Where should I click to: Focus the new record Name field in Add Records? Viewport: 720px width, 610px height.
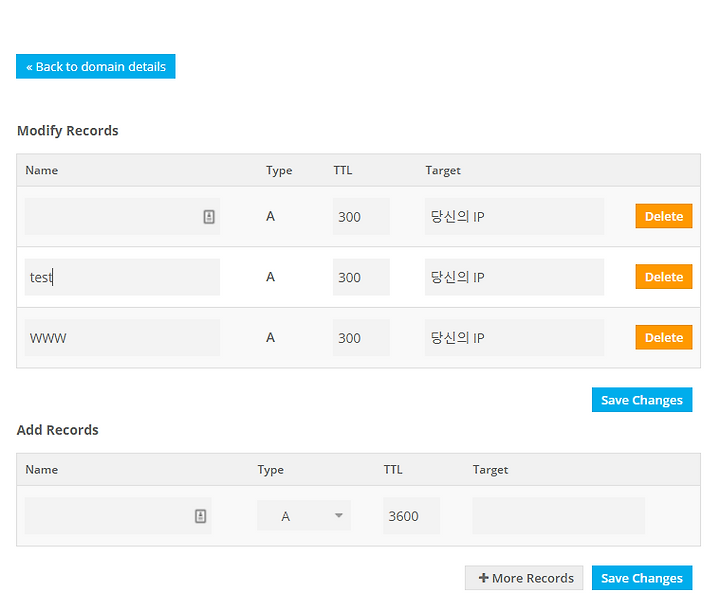(x=118, y=516)
